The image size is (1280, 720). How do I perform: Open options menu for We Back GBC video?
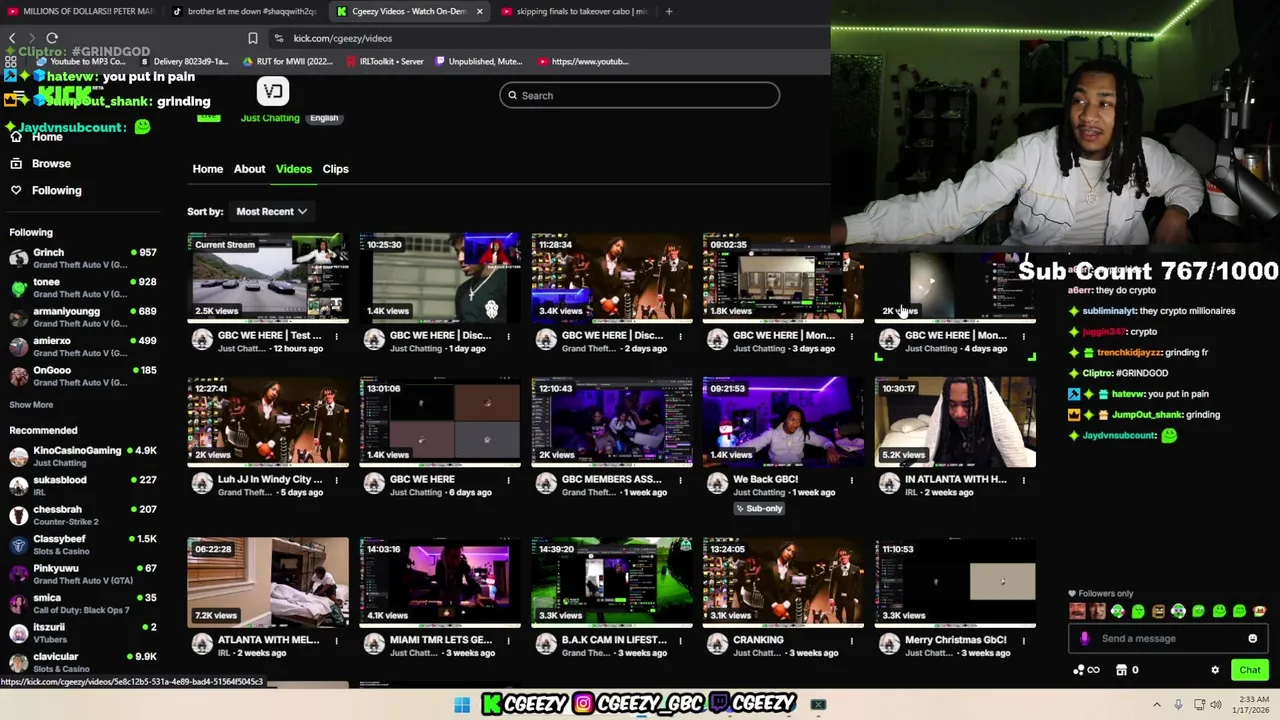852,480
